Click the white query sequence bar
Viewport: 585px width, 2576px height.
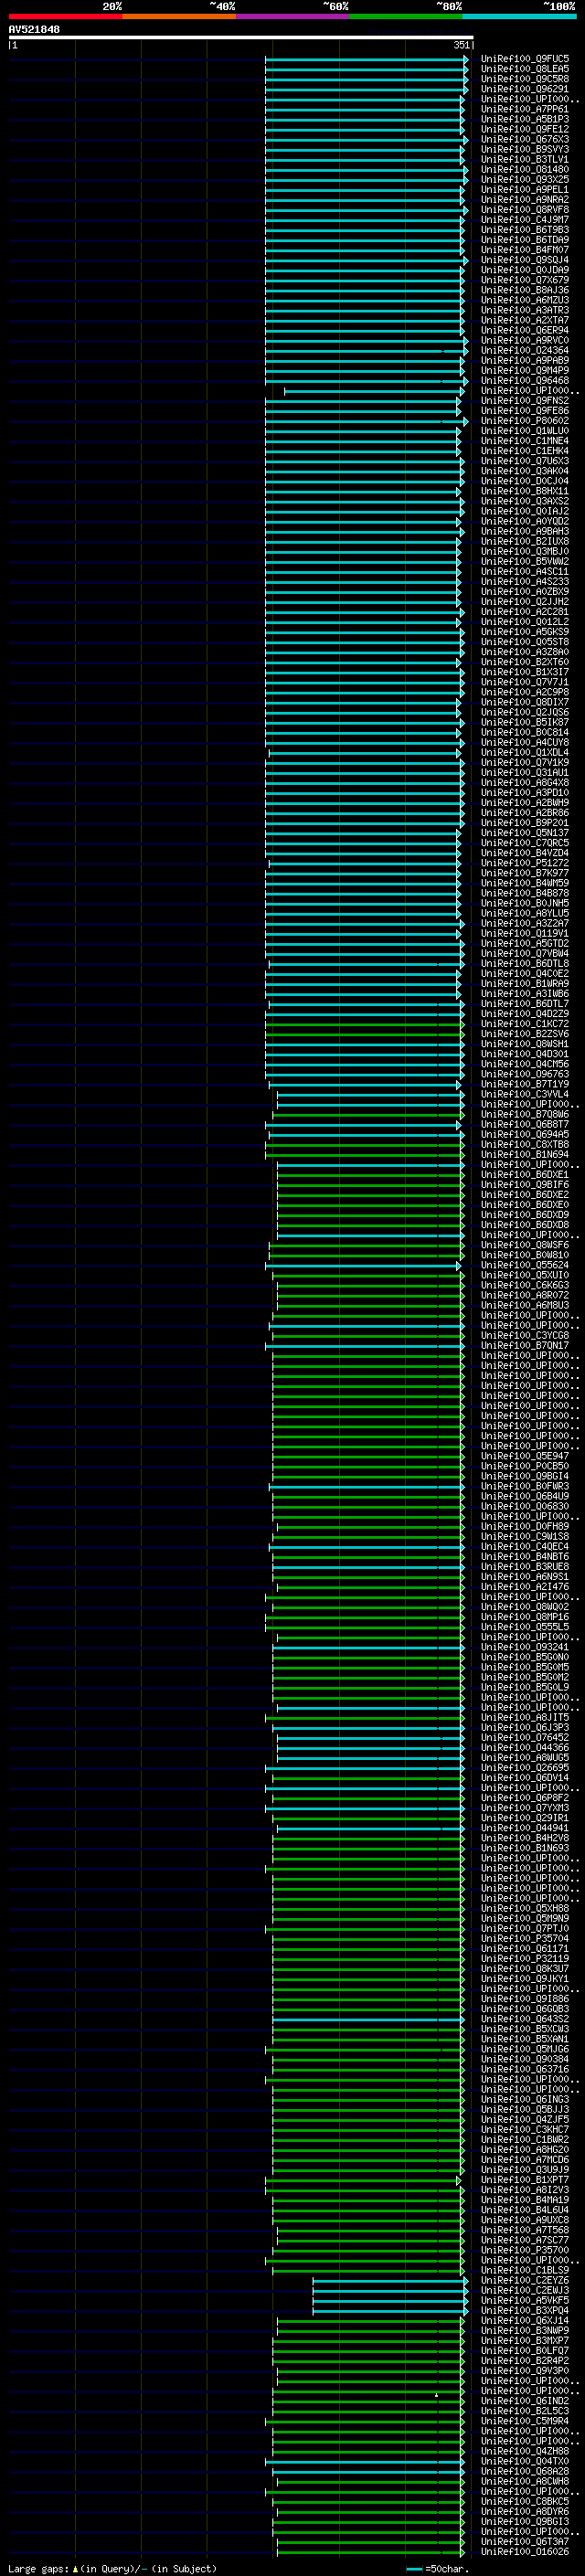[x=241, y=38]
